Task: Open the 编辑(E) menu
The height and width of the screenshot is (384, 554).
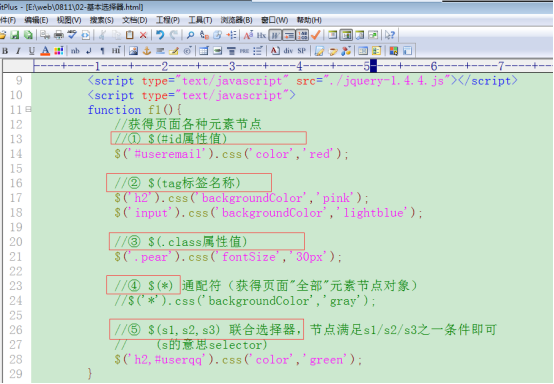Action: (36, 20)
